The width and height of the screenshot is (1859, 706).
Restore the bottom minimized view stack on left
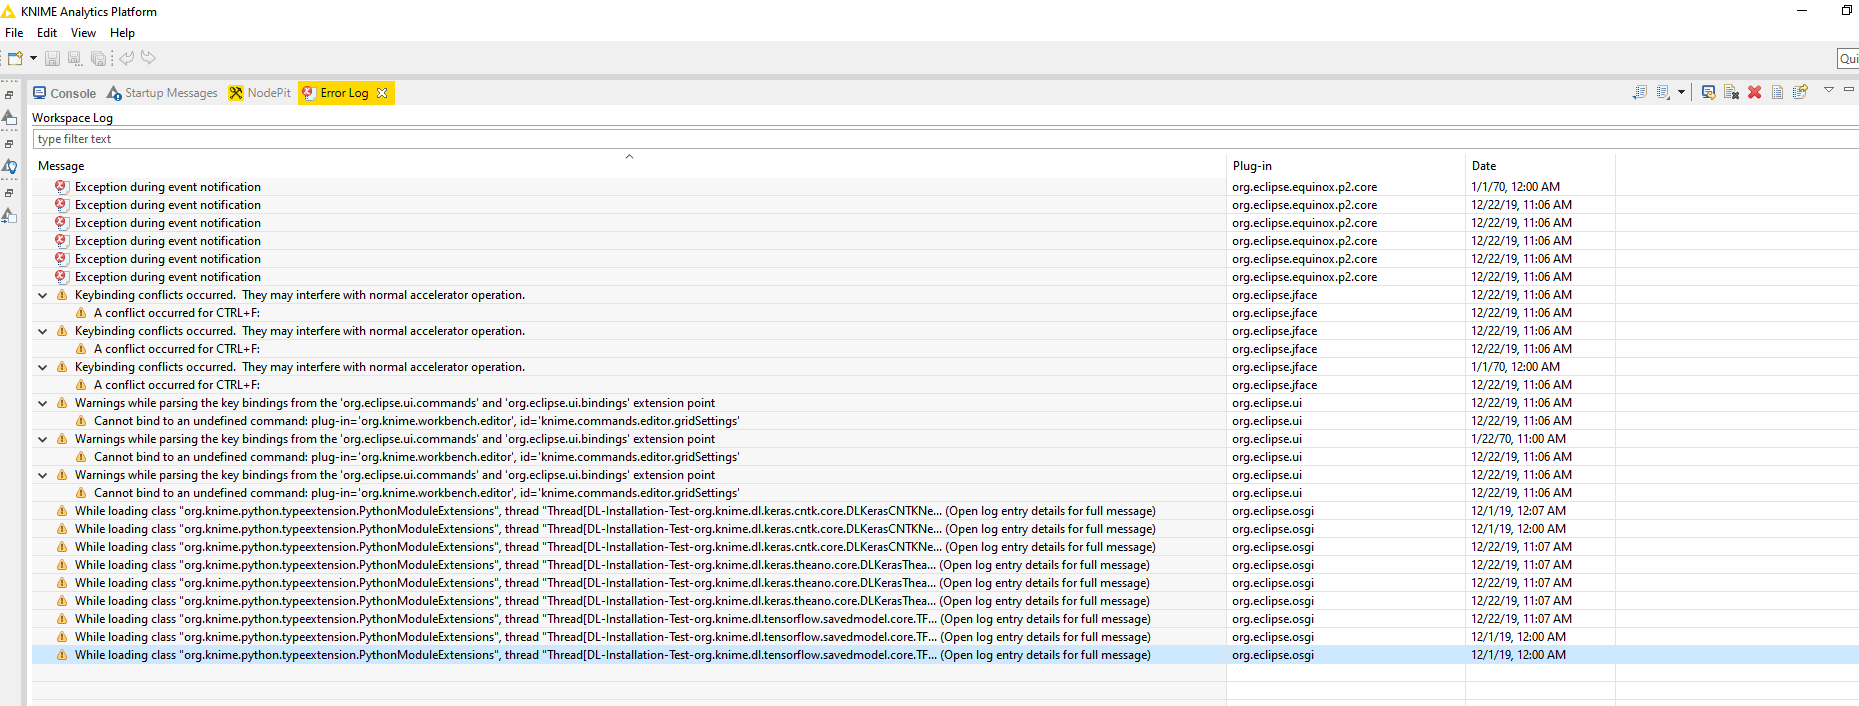click(9, 193)
